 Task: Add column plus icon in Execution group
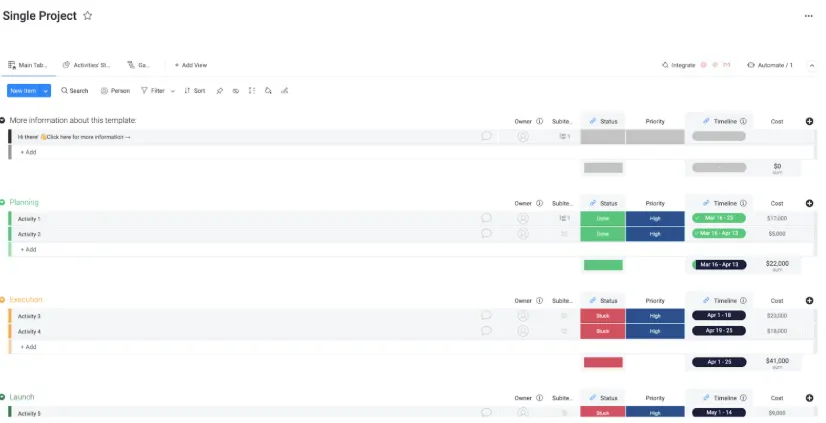point(809,301)
